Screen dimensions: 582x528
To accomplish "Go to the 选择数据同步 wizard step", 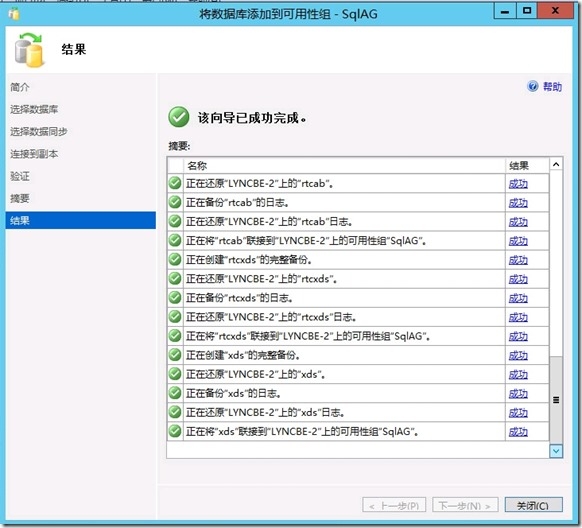I will (x=39, y=131).
